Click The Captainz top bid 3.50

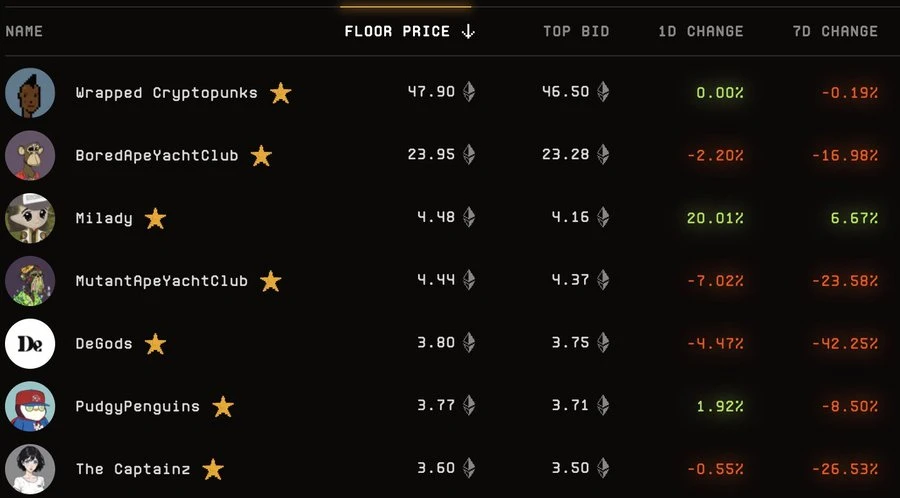point(572,469)
